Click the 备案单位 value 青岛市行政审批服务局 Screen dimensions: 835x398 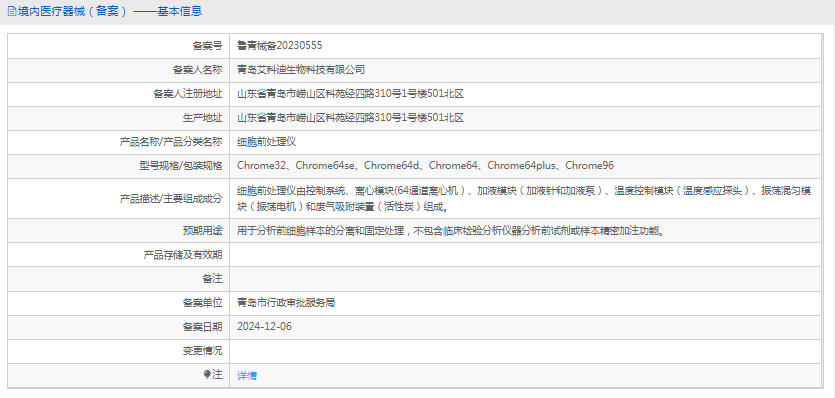point(286,303)
